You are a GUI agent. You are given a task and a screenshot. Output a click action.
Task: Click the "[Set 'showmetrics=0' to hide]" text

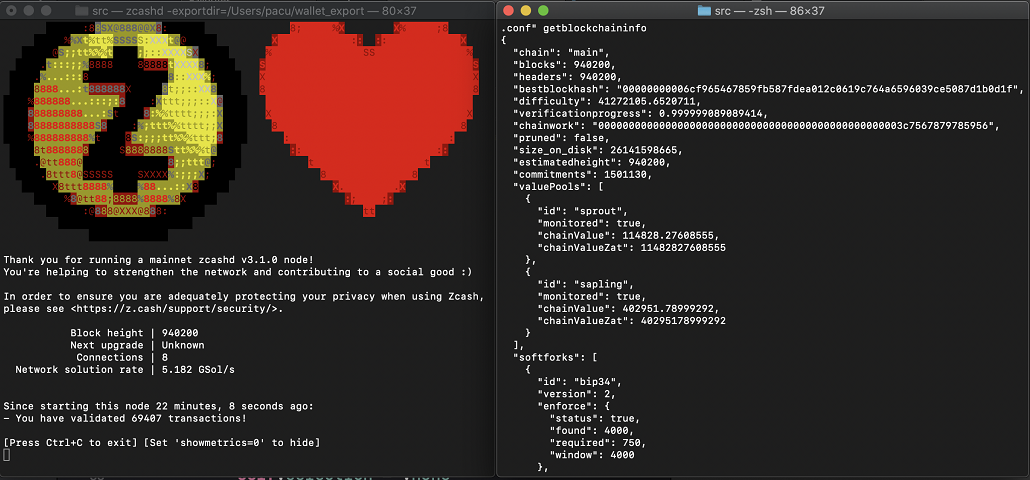[x=232, y=443]
